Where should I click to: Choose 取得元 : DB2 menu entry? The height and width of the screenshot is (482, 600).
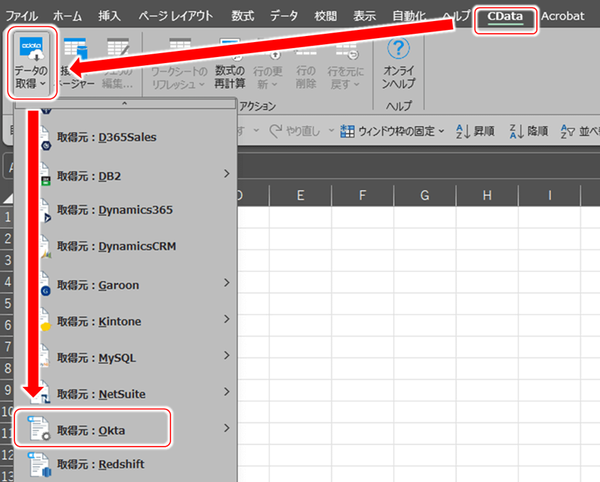[125, 176]
